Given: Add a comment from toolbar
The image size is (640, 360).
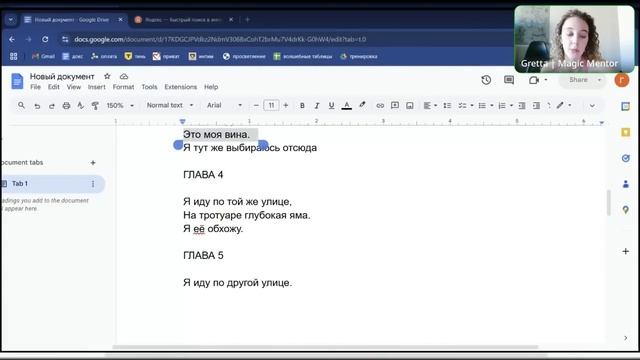Looking at the screenshot, I should (x=395, y=105).
